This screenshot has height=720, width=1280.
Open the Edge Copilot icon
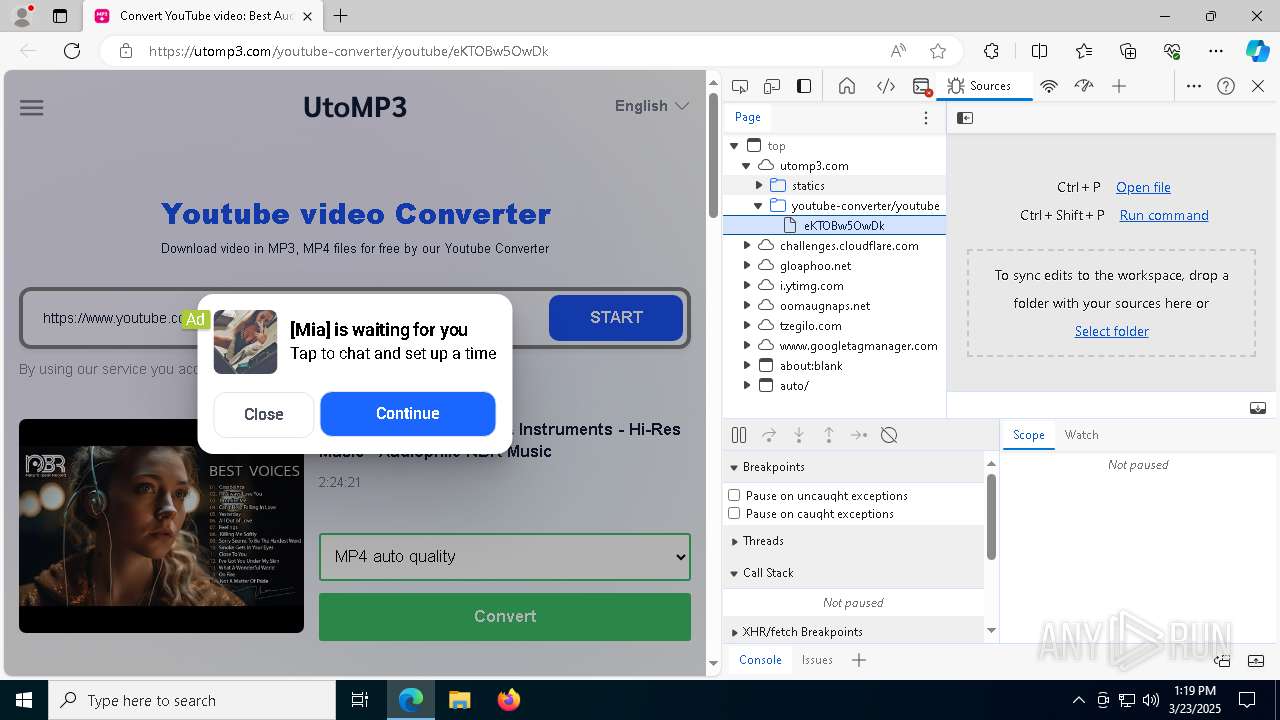[1257, 51]
